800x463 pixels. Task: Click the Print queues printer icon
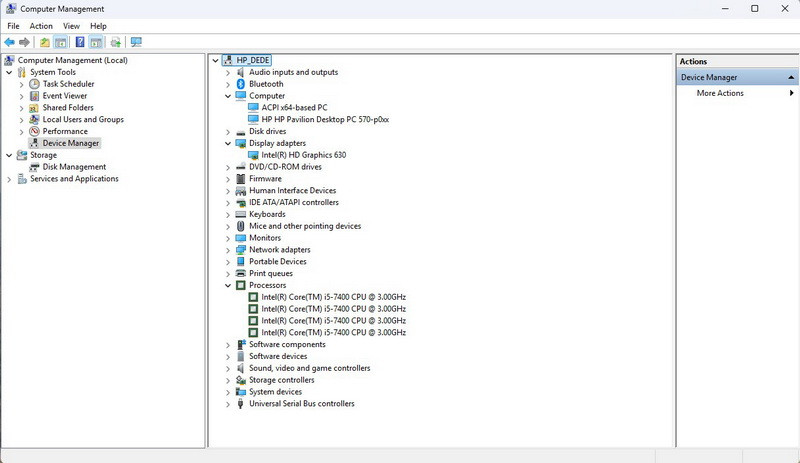(241, 274)
